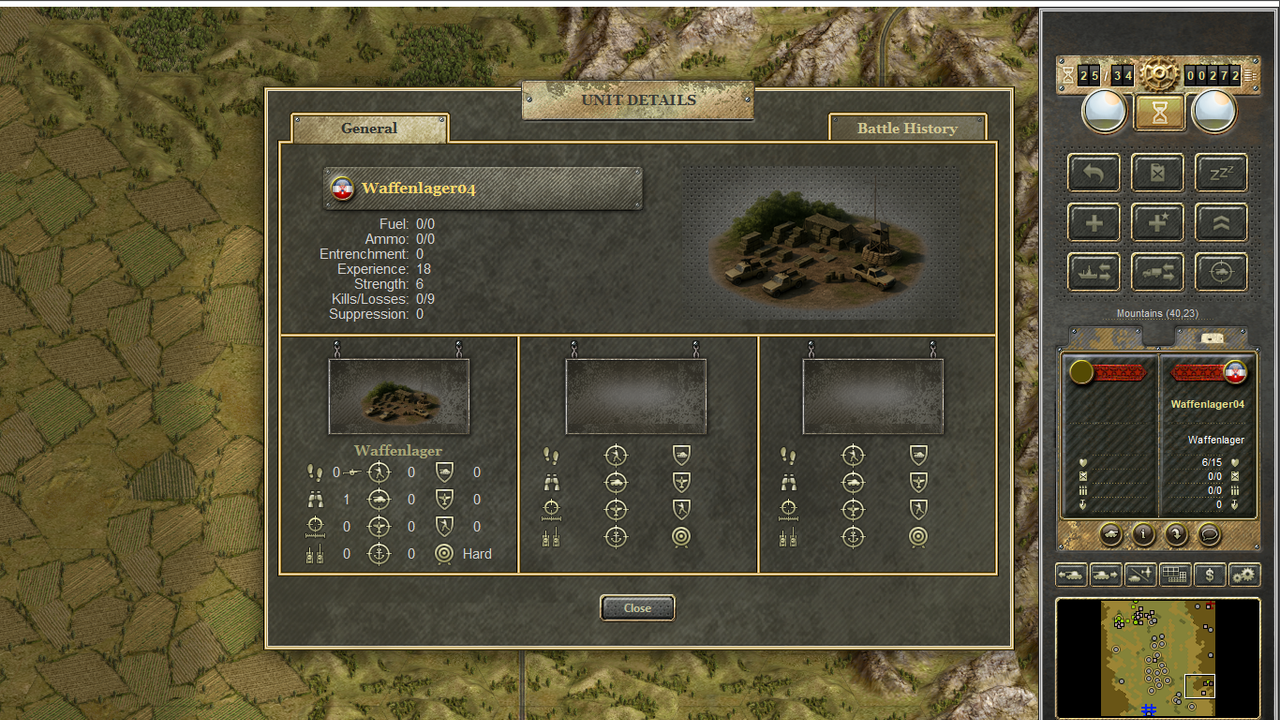The image size is (1280, 720).
Task: Click the 'Hard' target type icon
Action: (x=444, y=553)
